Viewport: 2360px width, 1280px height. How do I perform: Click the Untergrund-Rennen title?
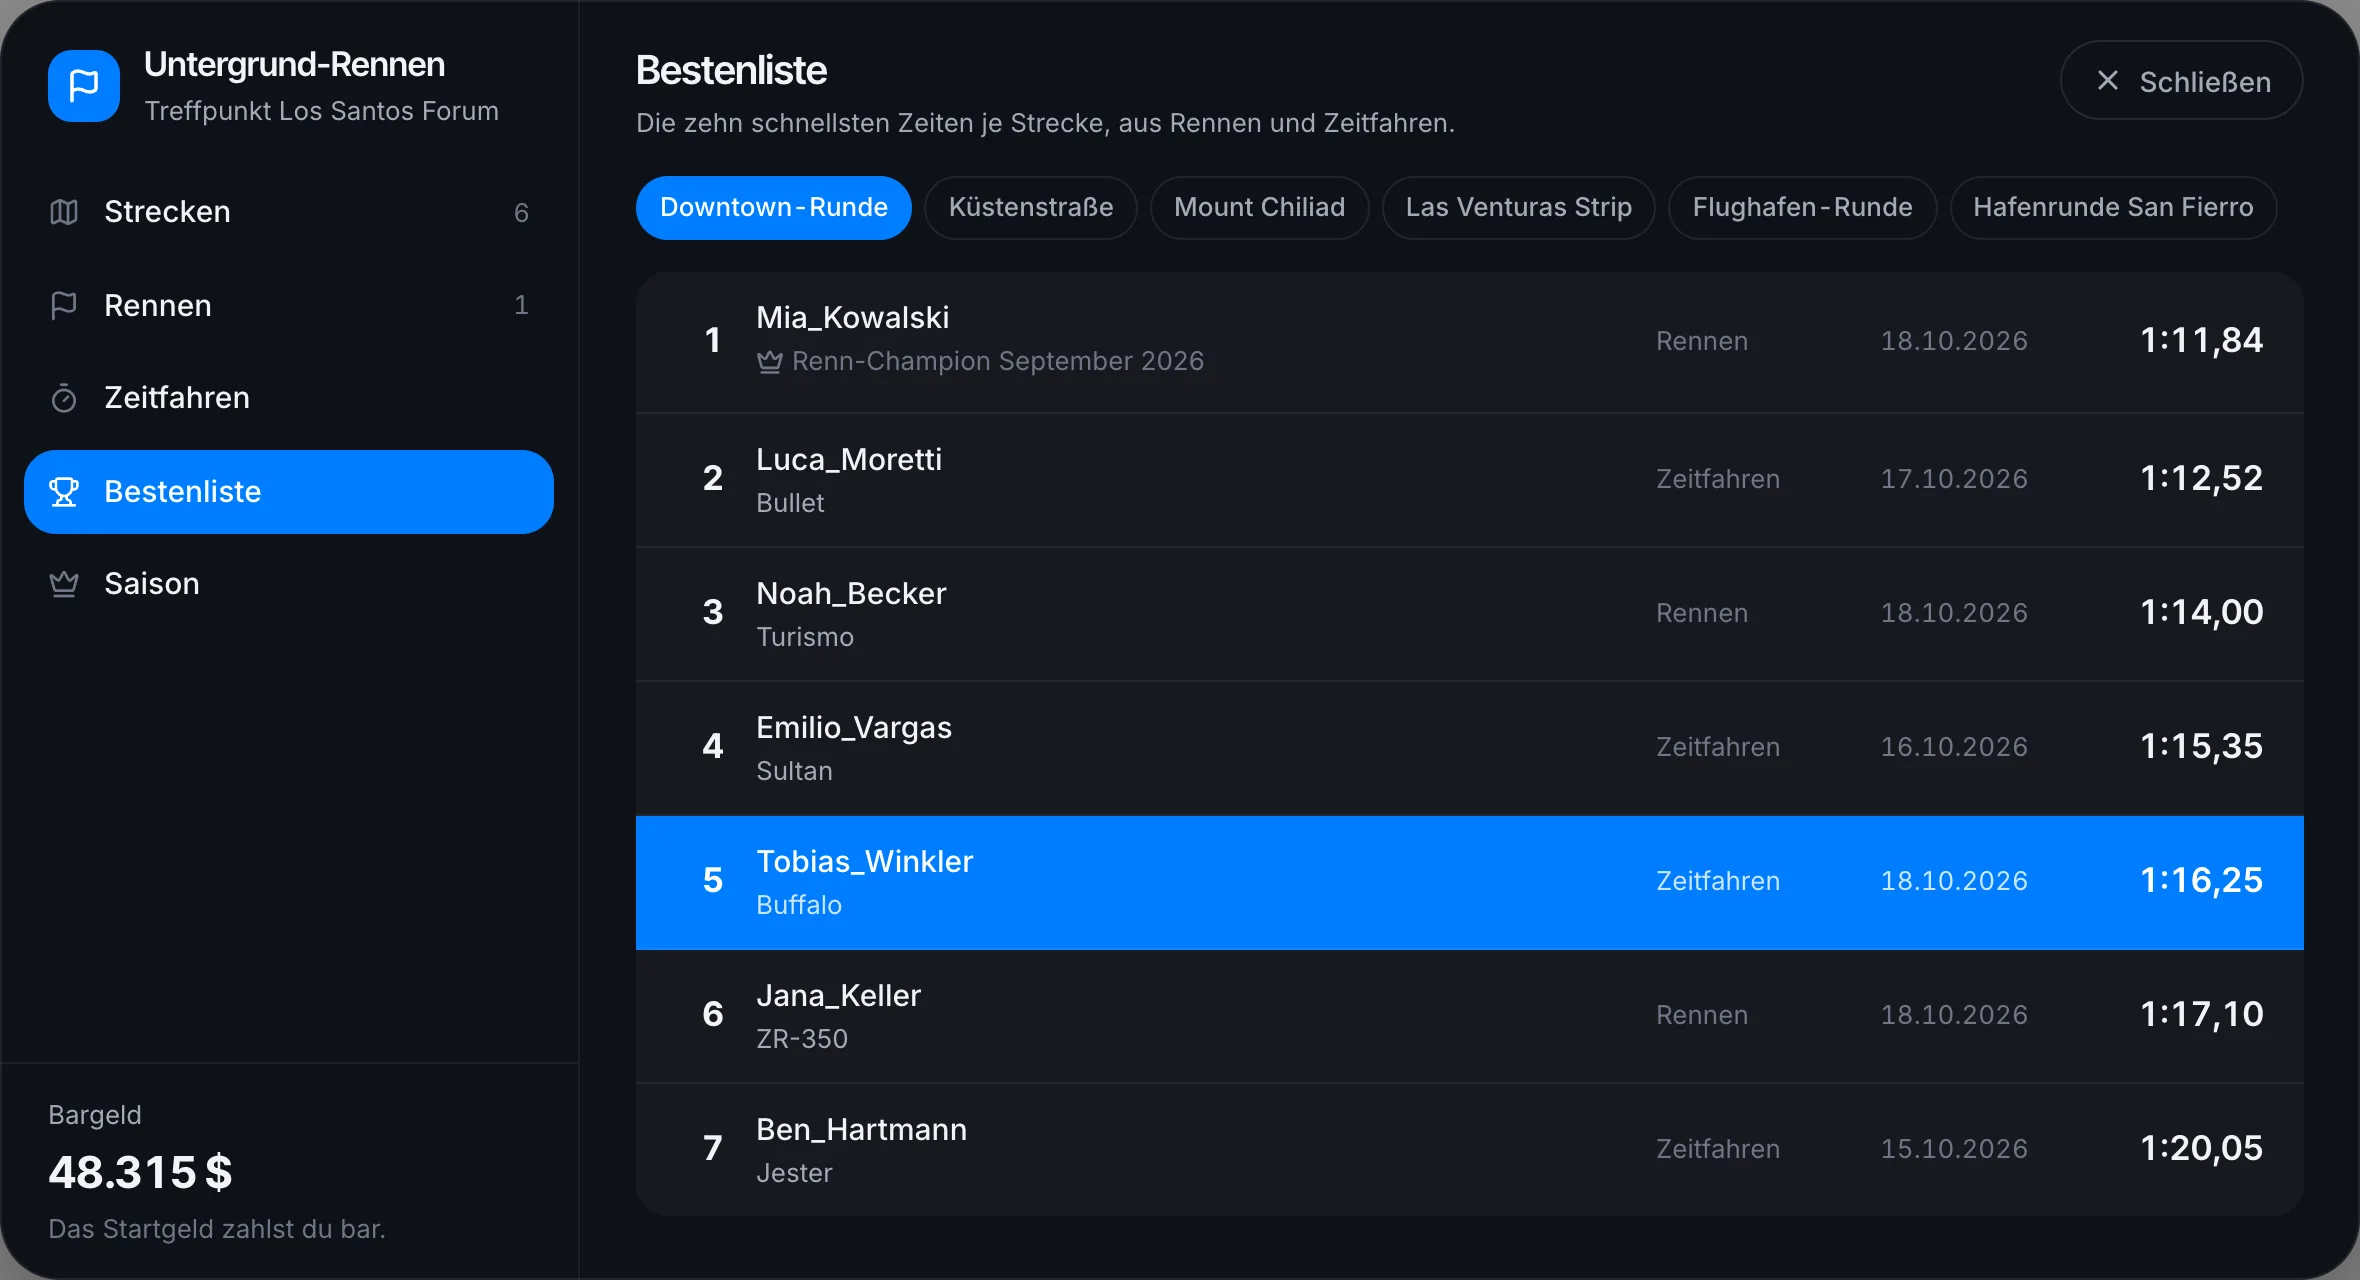295,65
